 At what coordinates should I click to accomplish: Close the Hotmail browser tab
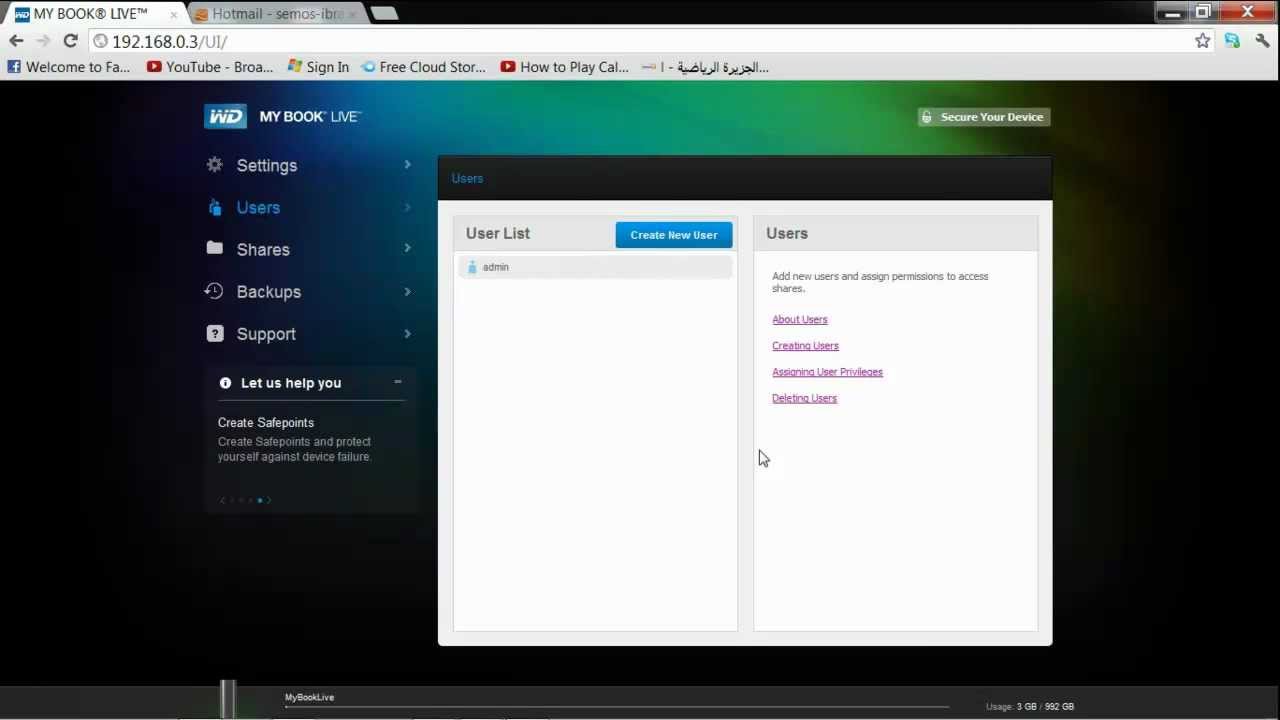click(352, 14)
